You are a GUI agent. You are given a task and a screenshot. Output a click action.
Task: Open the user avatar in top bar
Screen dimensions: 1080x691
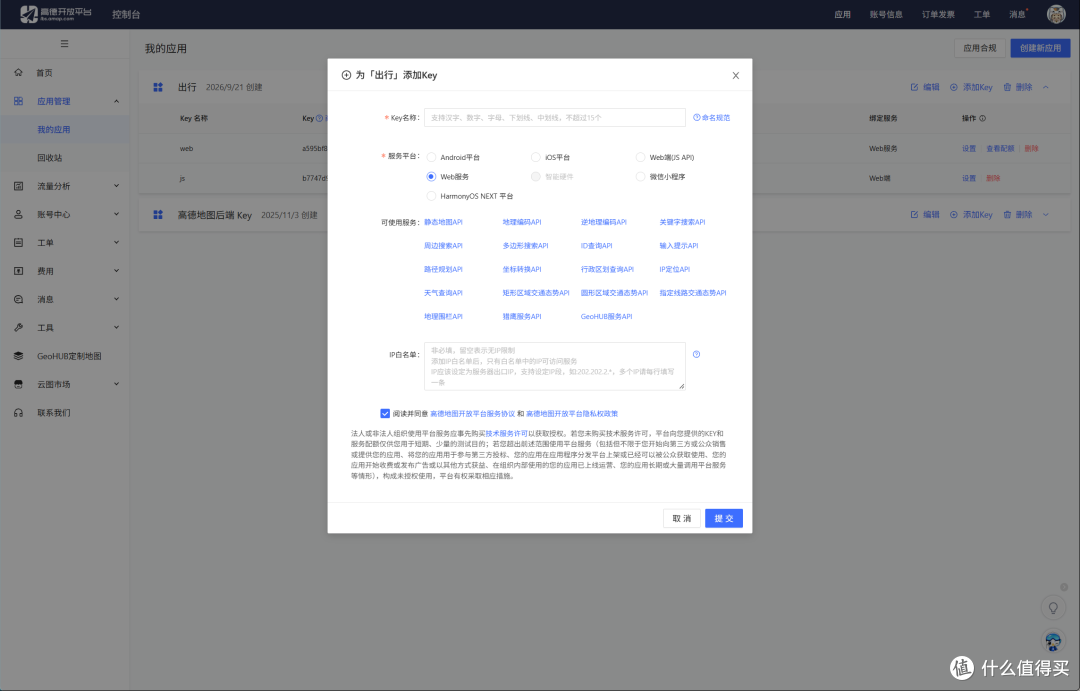[x=1056, y=14]
